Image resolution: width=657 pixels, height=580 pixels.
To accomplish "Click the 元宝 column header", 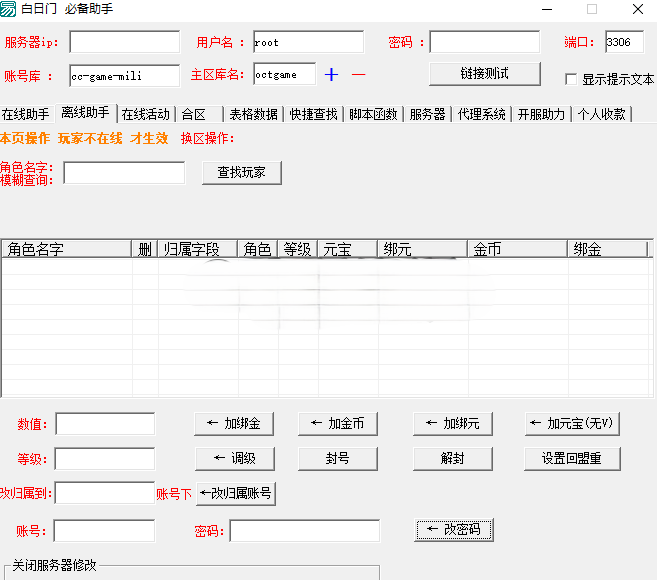I will [x=347, y=249].
